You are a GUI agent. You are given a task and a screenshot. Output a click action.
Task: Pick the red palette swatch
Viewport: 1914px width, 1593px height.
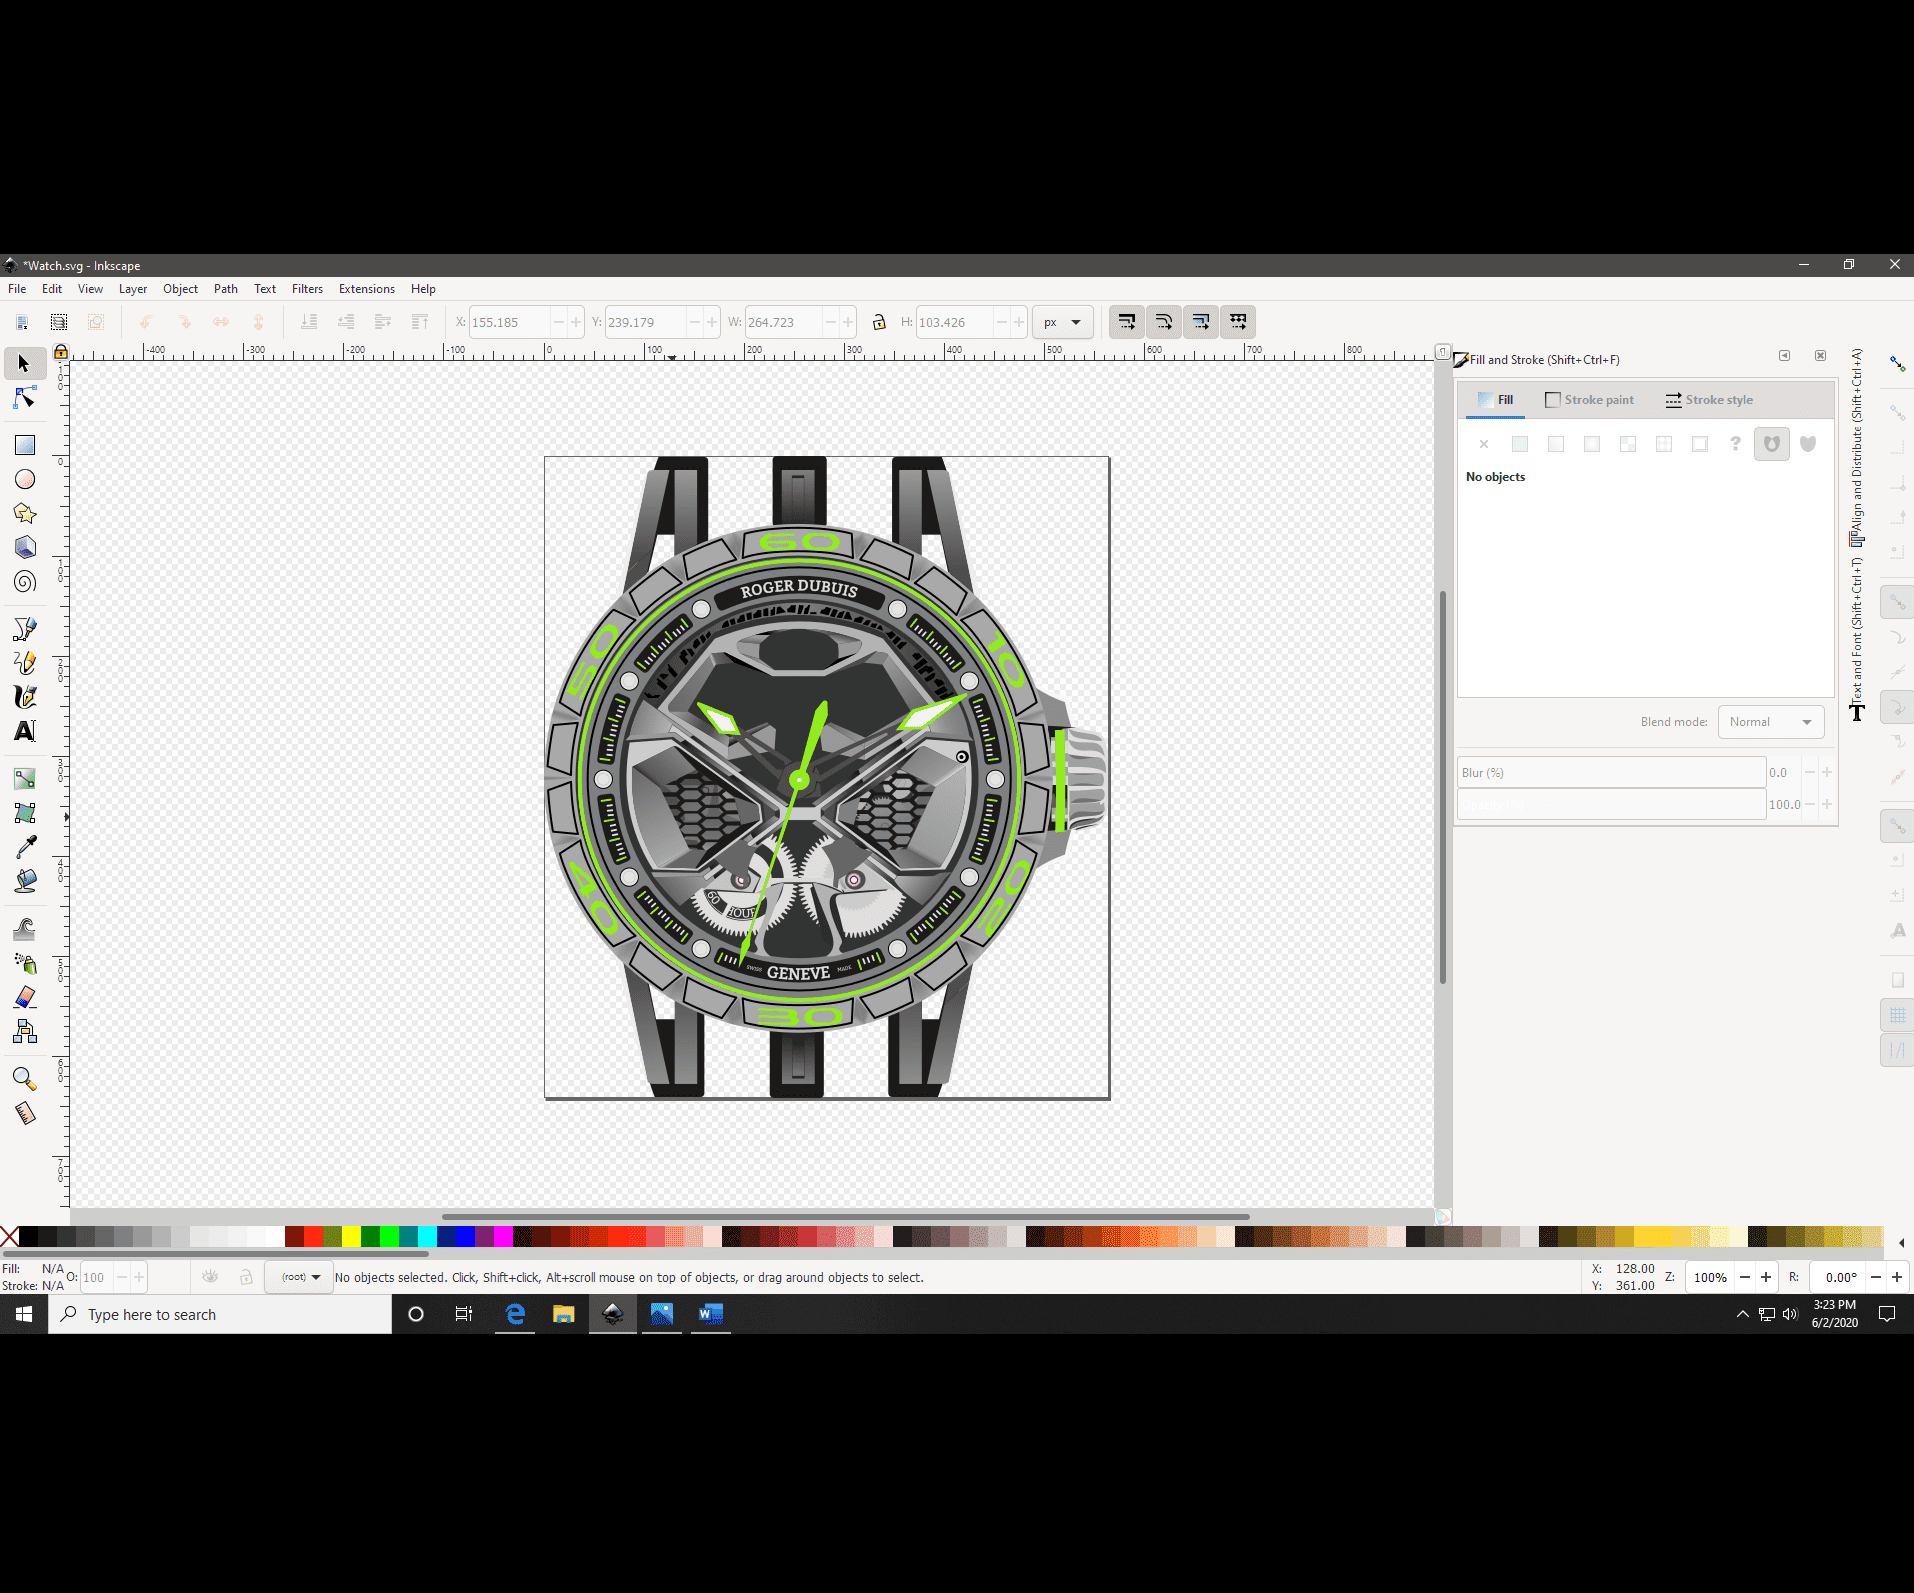[313, 1237]
